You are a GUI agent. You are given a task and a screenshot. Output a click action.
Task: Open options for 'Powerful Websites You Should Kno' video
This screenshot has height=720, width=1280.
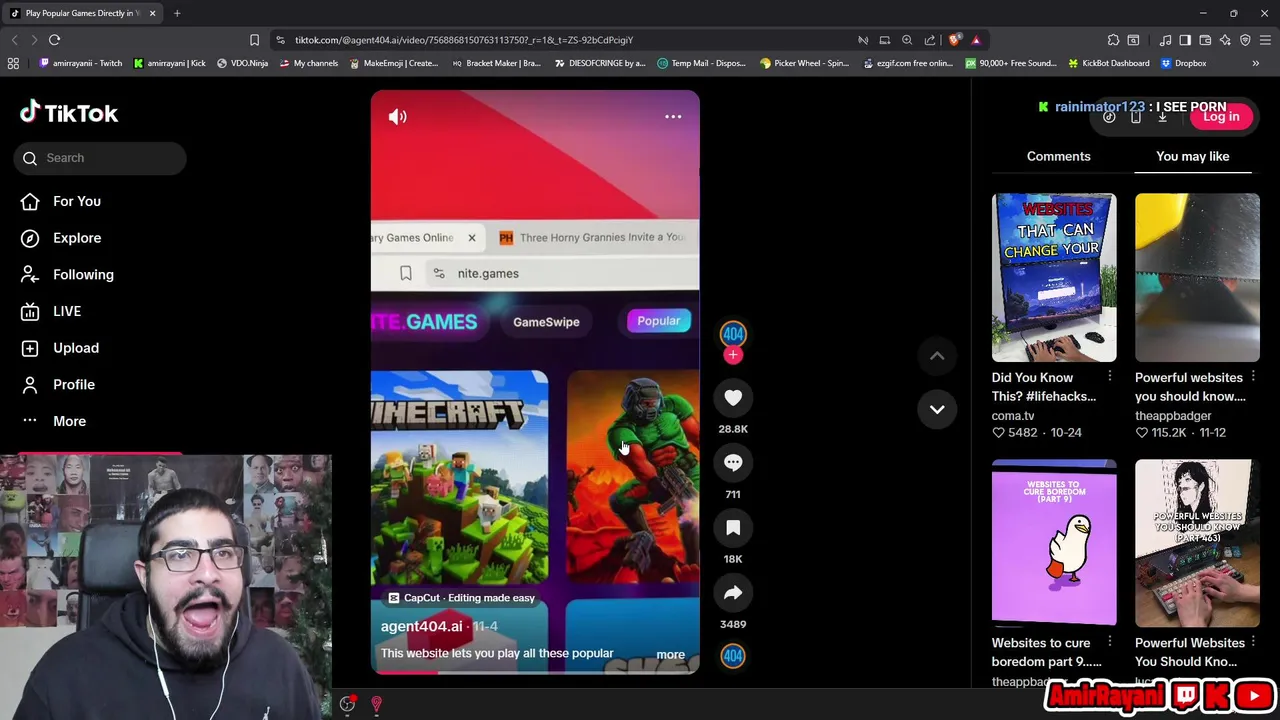click(x=1253, y=642)
